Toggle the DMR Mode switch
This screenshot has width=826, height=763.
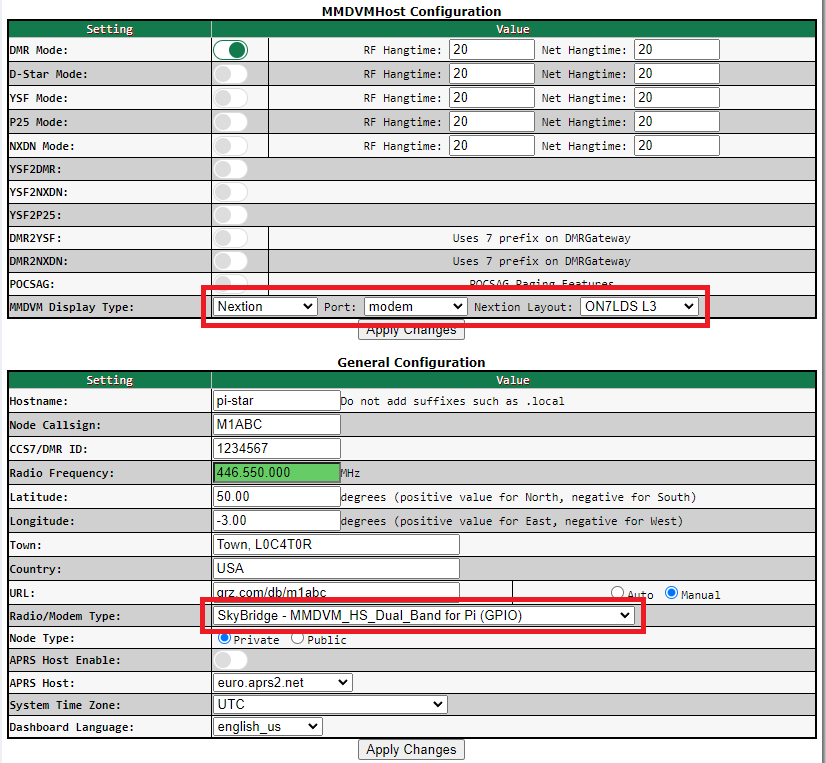pos(230,50)
